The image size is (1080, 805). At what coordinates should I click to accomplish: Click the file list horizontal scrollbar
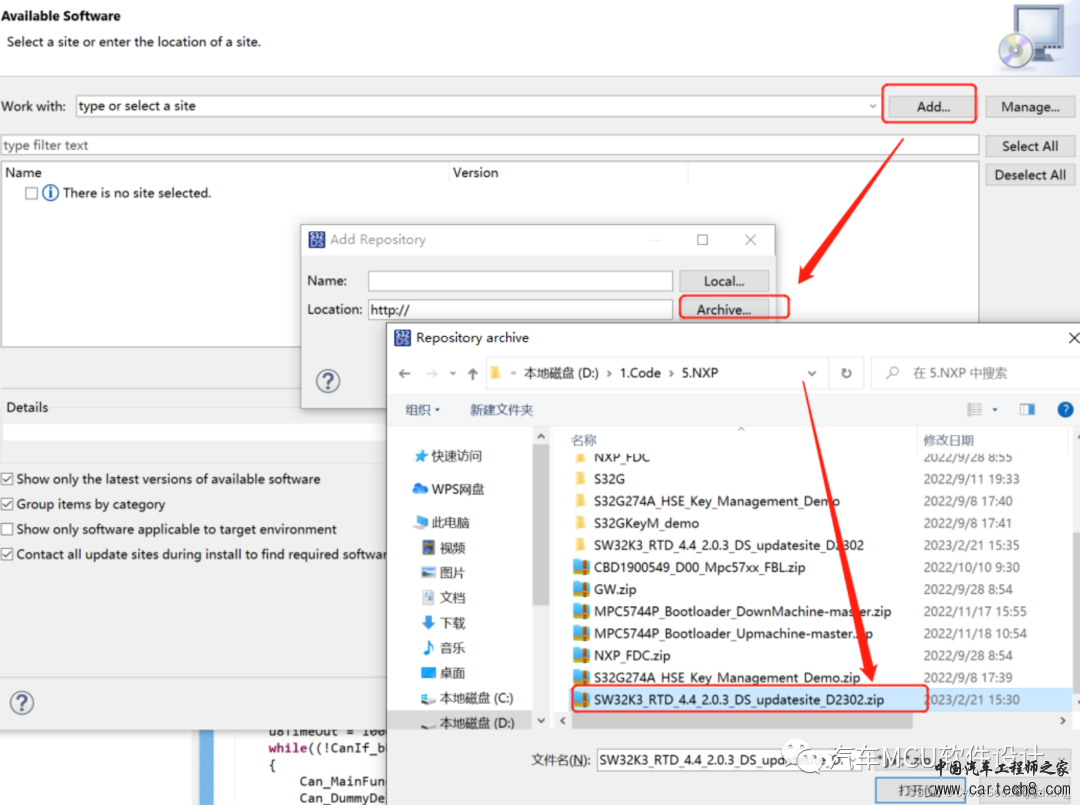tap(741, 720)
